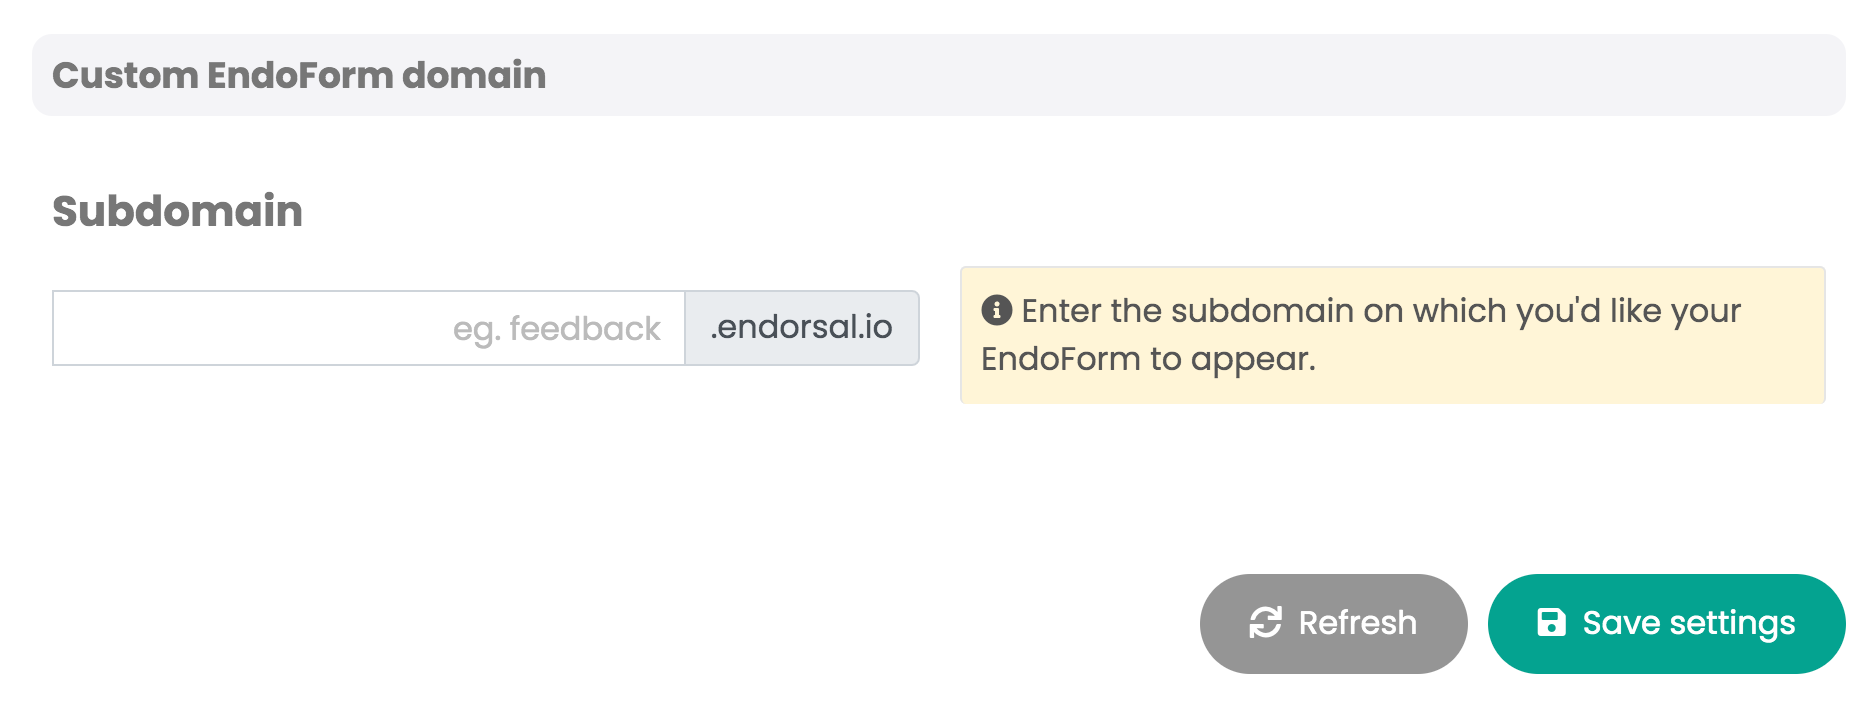Click the "eg. feedback" placeholder text

(x=556, y=329)
